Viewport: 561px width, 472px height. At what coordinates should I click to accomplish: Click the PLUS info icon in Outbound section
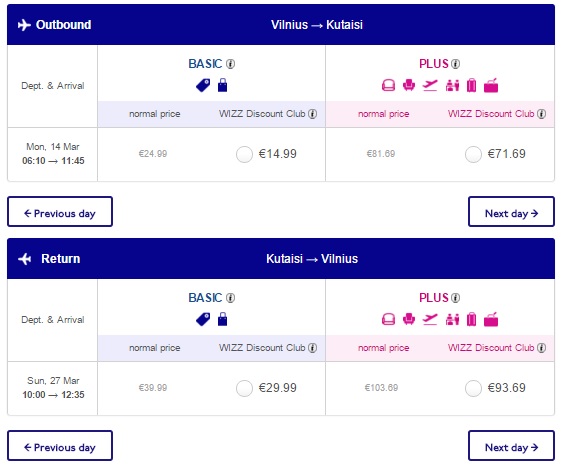tap(455, 64)
